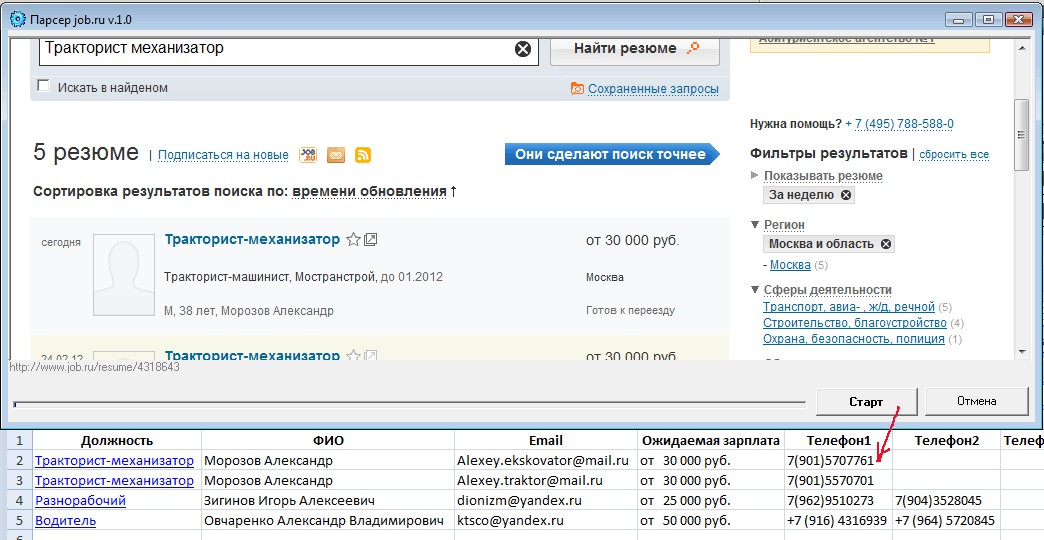This screenshot has height=540, width=1044.
Task: Select phone cell 7(901)5707761
Action: click(838, 461)
